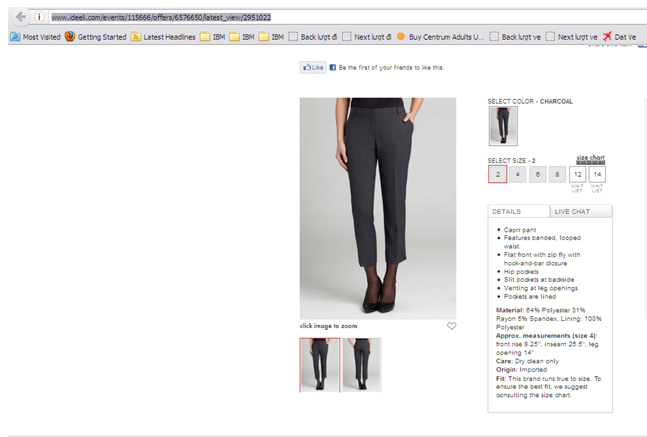Screen dimensions: 647x437
Task: Select size 2
Action: click(x=497, y=174)
